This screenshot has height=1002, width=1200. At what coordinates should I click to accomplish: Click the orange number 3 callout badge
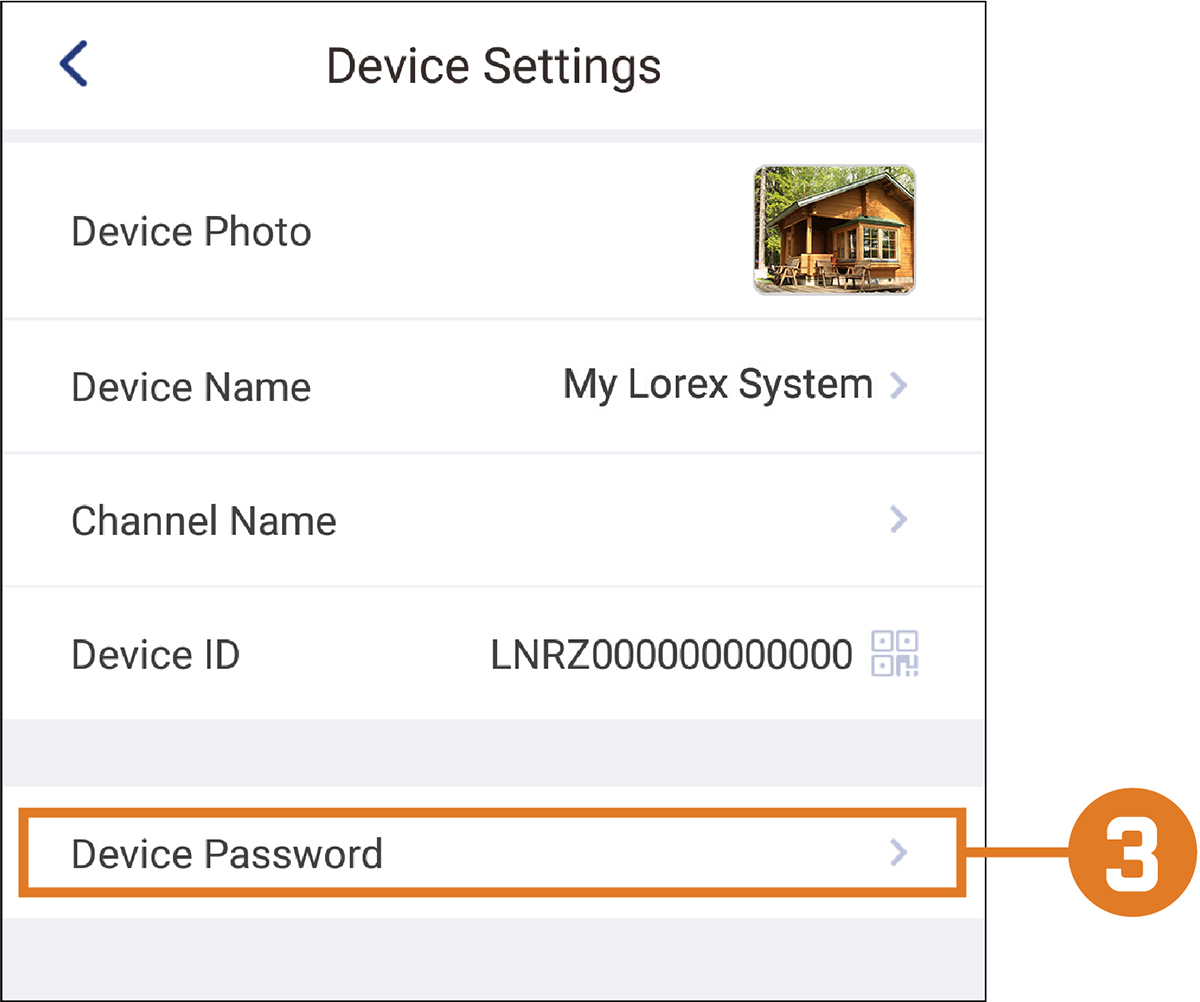[1131, 854]
